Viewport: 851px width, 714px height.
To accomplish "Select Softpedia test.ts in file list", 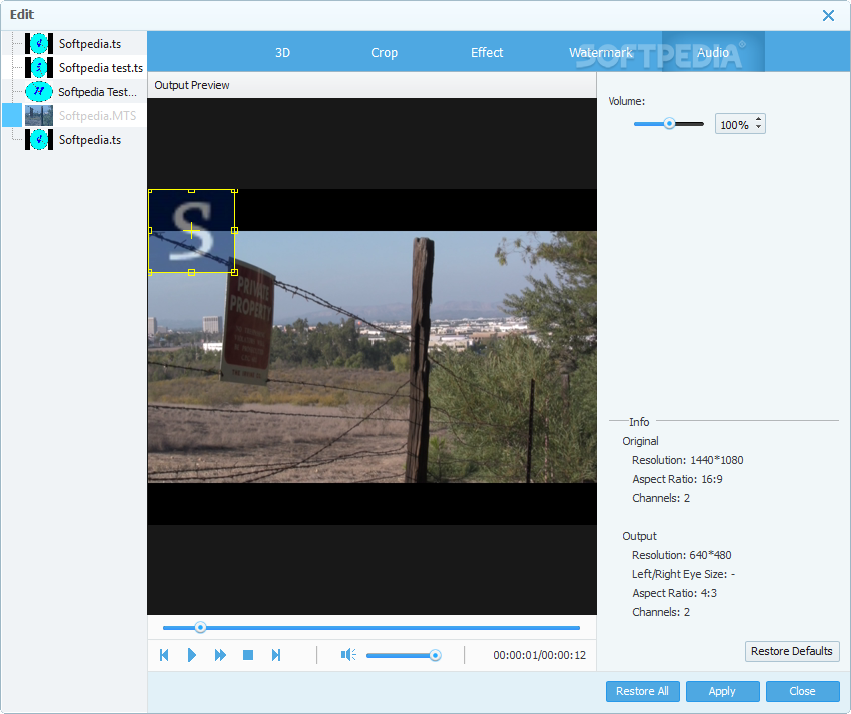I will [x=101, y=67].
